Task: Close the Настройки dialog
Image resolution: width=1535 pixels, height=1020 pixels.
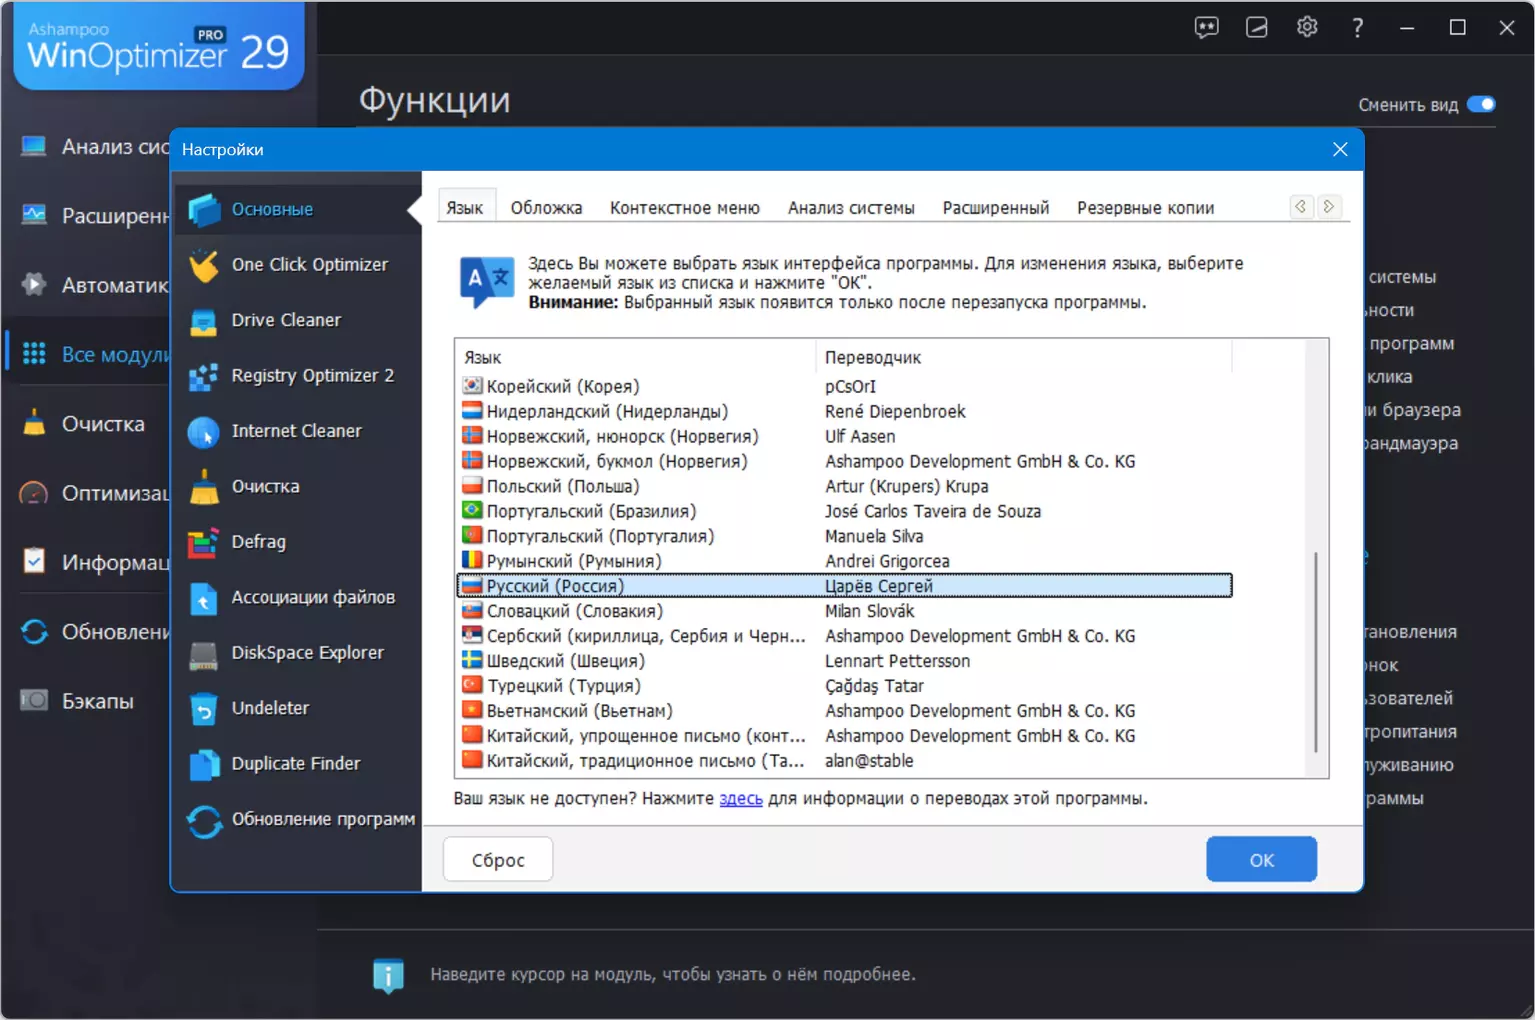Action: [x=1340, y=149]
